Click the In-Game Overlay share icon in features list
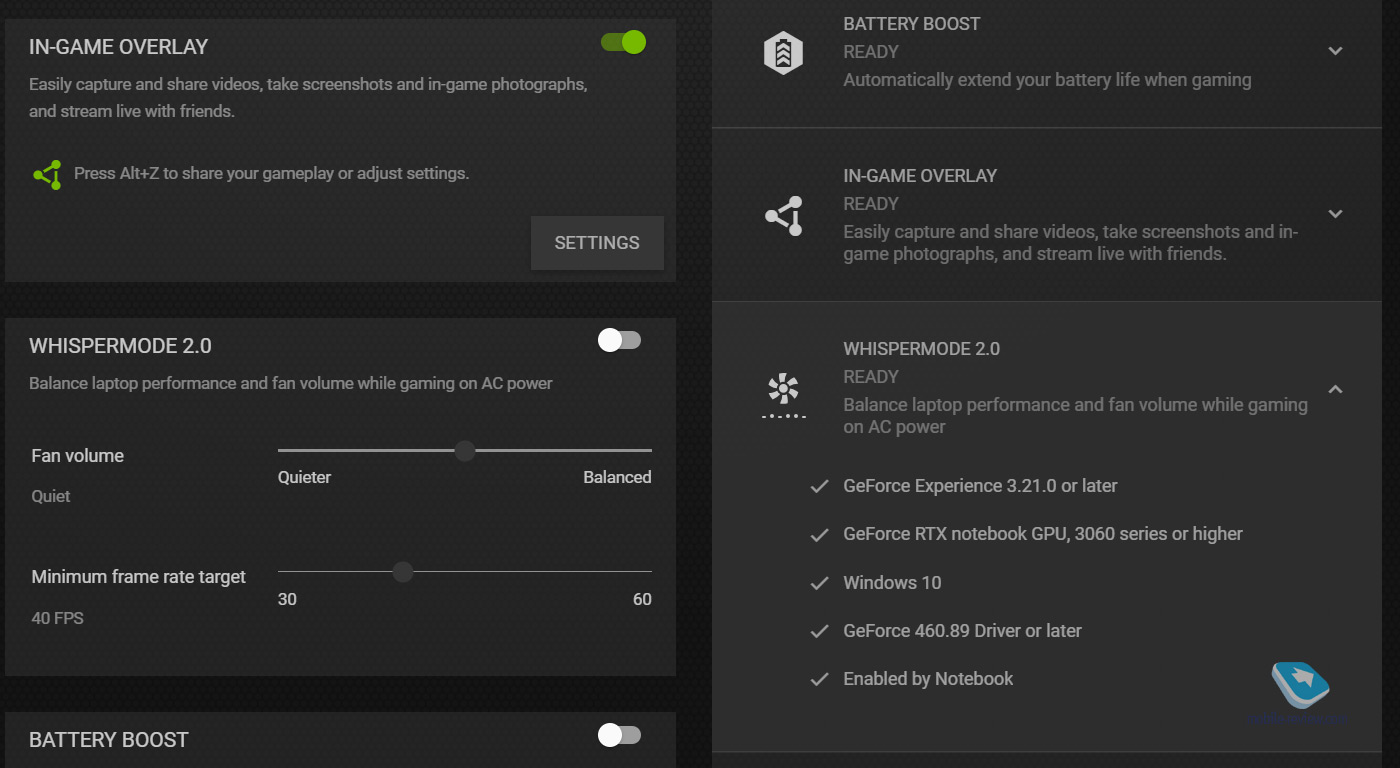The width and height of the screenshot is (1400, 768). tap(783, 216)
